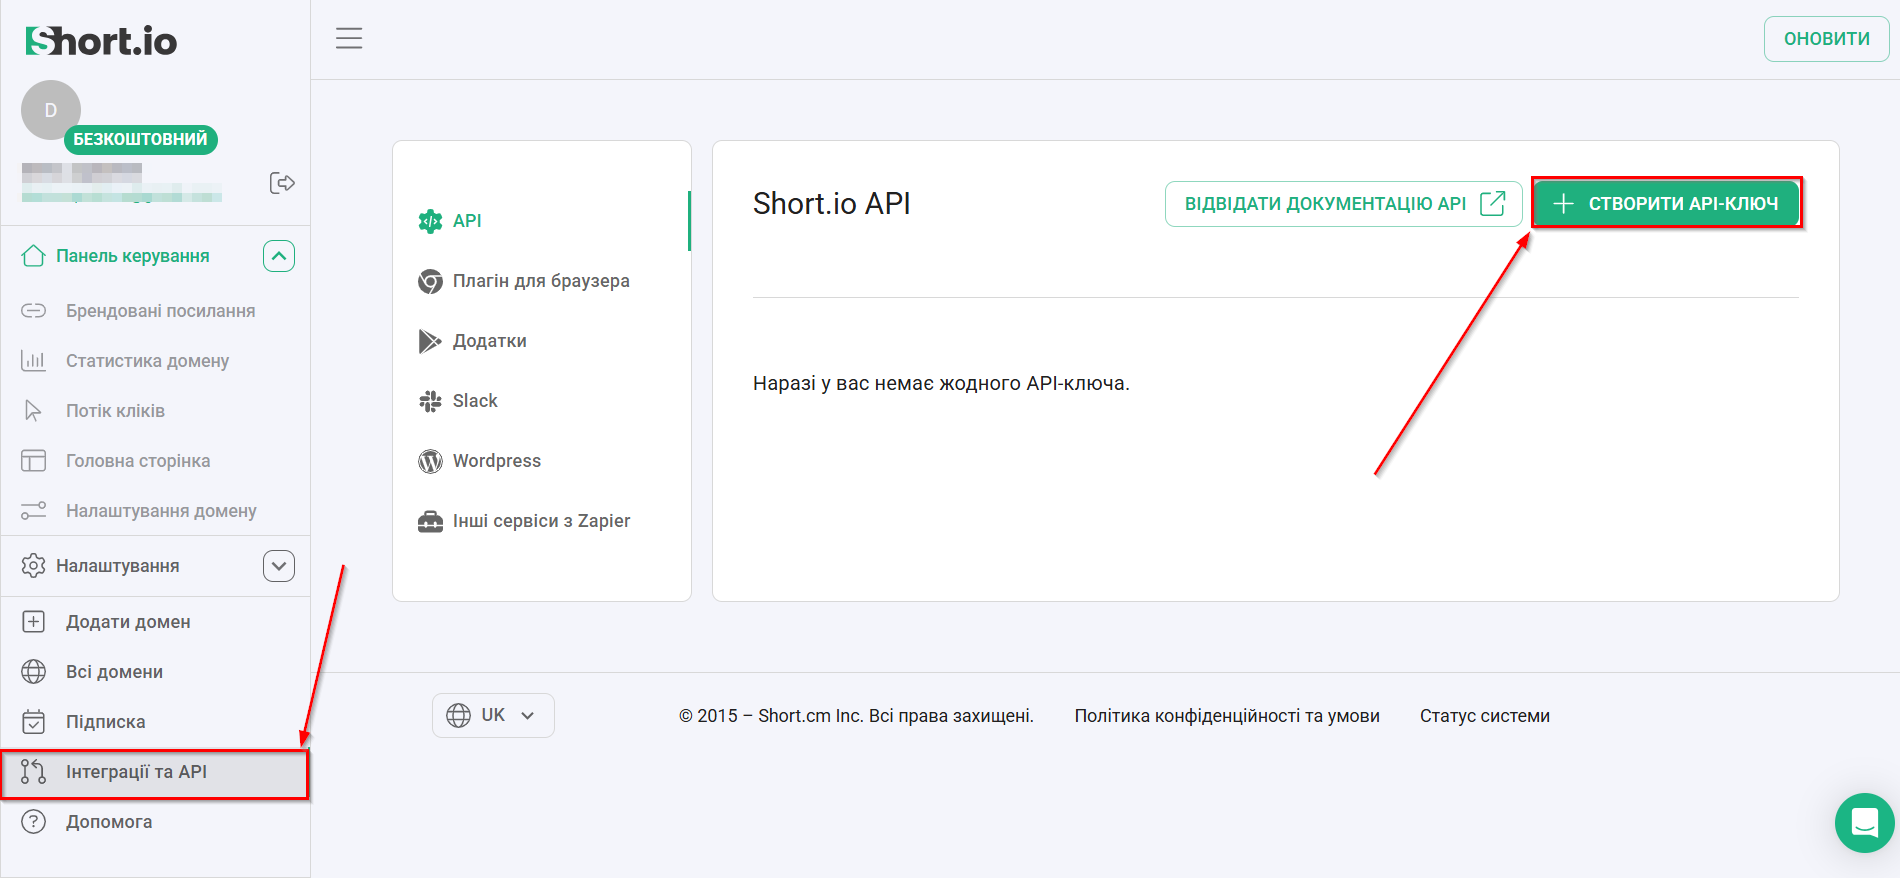This screenshot has width=1900, height=878.
Task: Click the Short.io API heading
Action: click(x=831, y=204)
